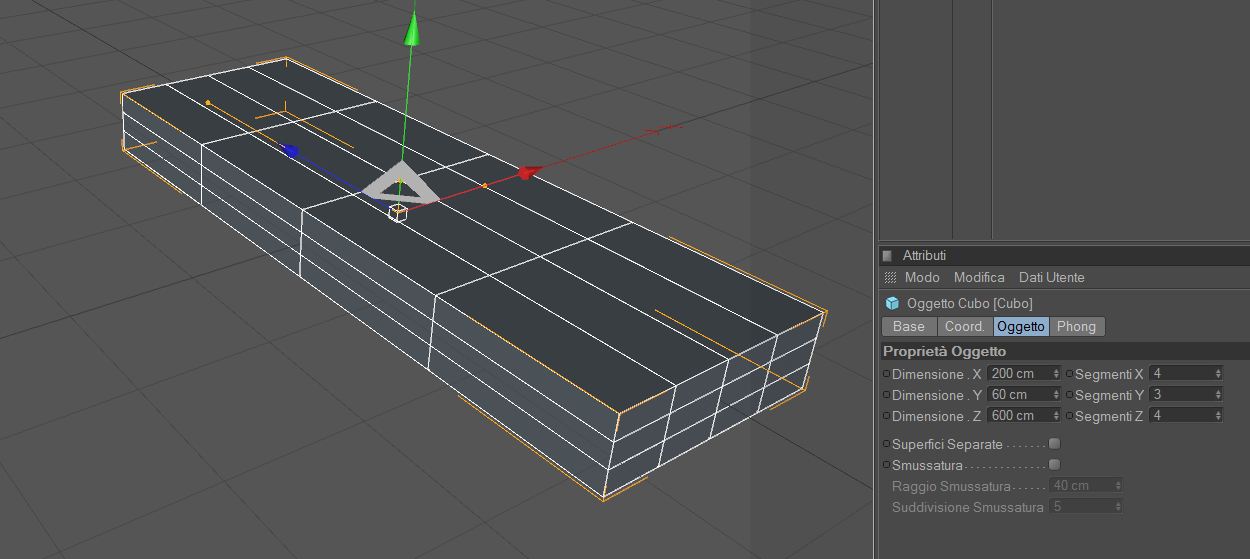
Task: Click the orange size handle near the cube's far end
Action: coord(208,102)
